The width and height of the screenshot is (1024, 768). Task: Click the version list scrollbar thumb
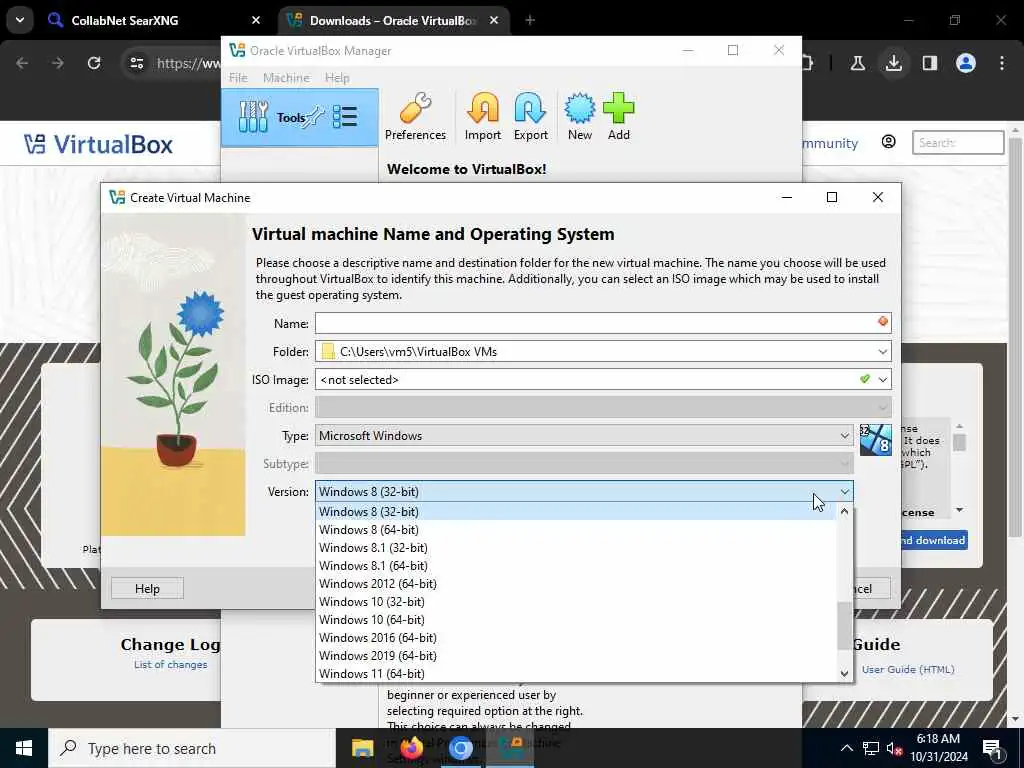[x=844, y=626]
